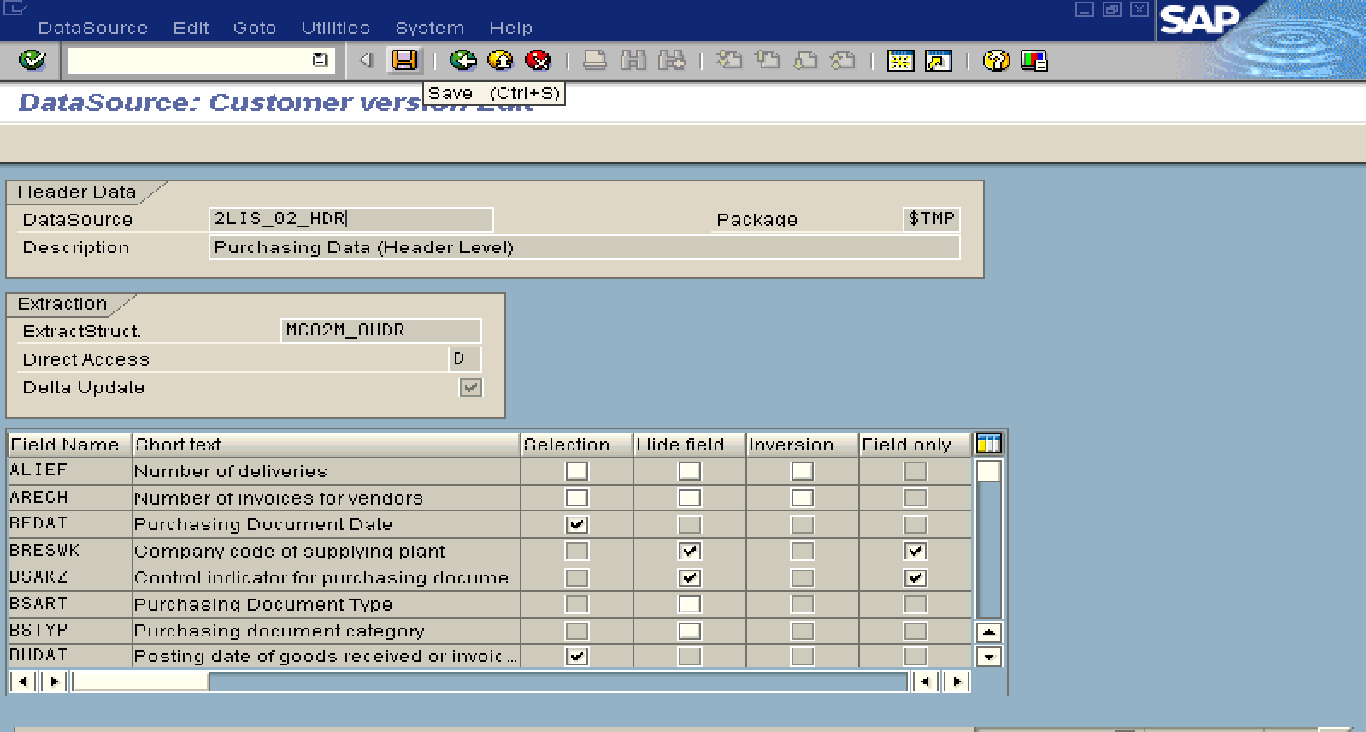The image size is (1366, 732).
Task: Open the Utilities menu
Action: 336,28
